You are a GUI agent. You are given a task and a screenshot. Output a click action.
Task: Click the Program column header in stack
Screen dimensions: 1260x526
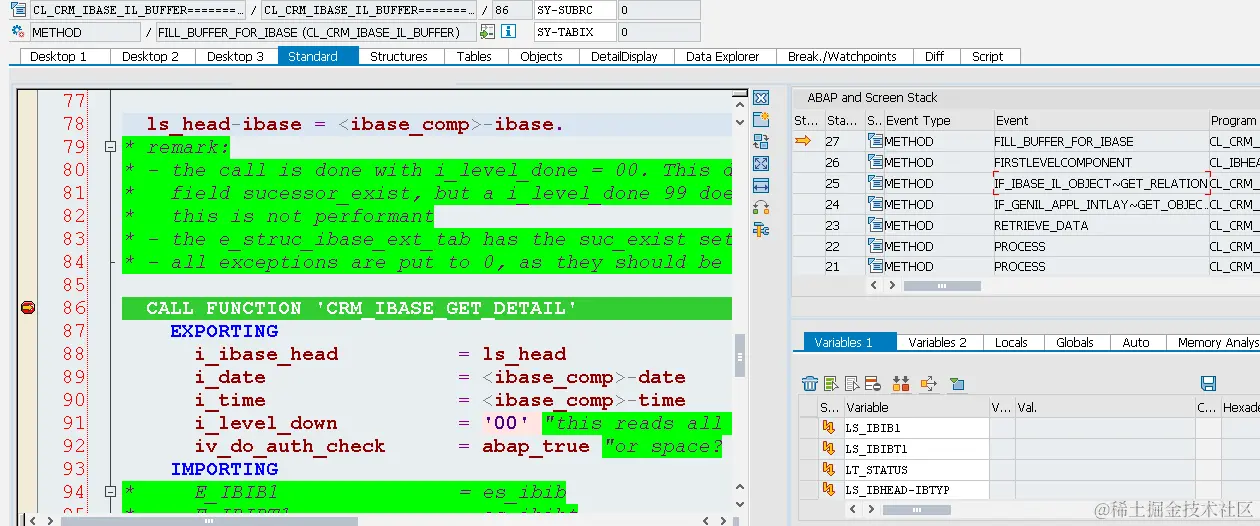click(1233, 120)
